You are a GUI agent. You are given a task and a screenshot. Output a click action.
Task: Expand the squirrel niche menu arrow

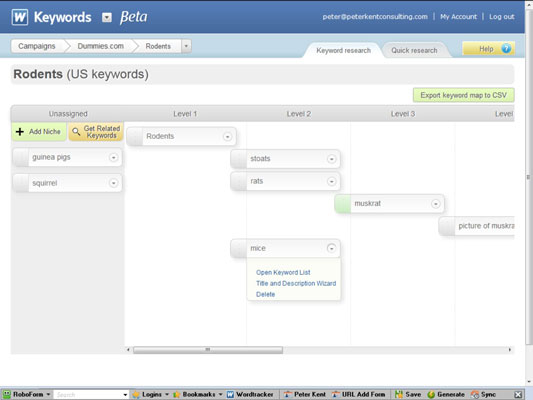[x=114, y=183]
